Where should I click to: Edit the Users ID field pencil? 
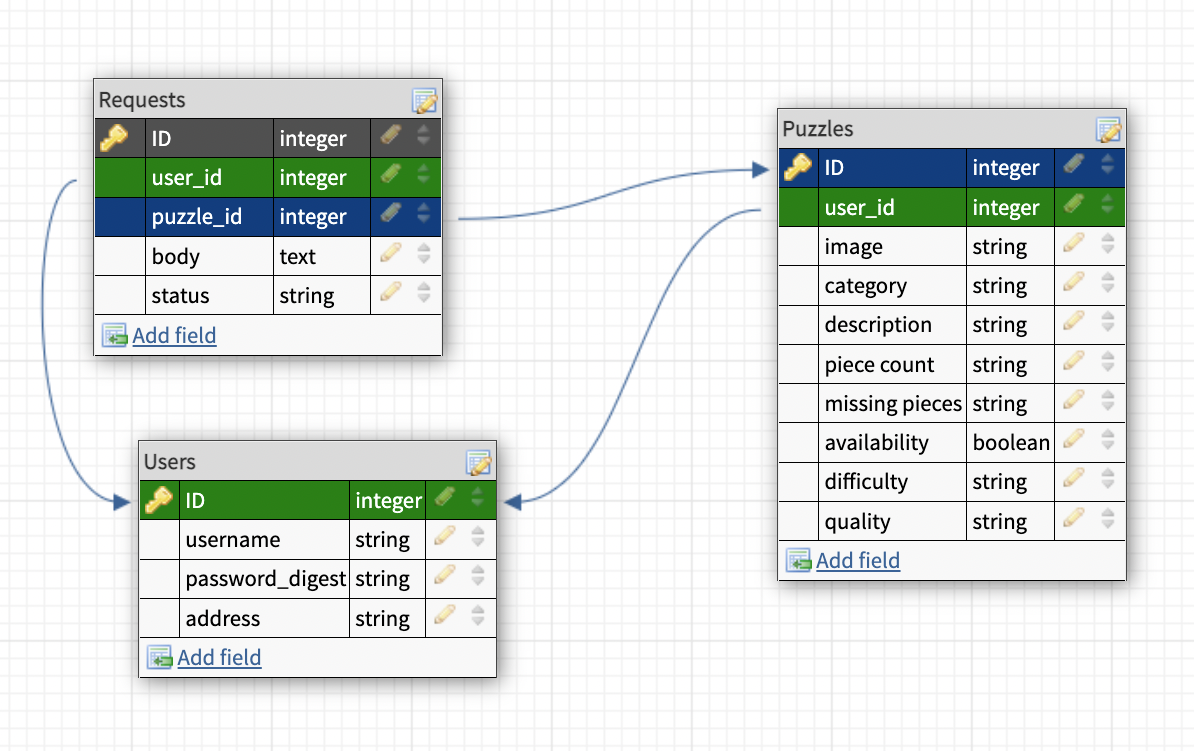click(445, 497)
